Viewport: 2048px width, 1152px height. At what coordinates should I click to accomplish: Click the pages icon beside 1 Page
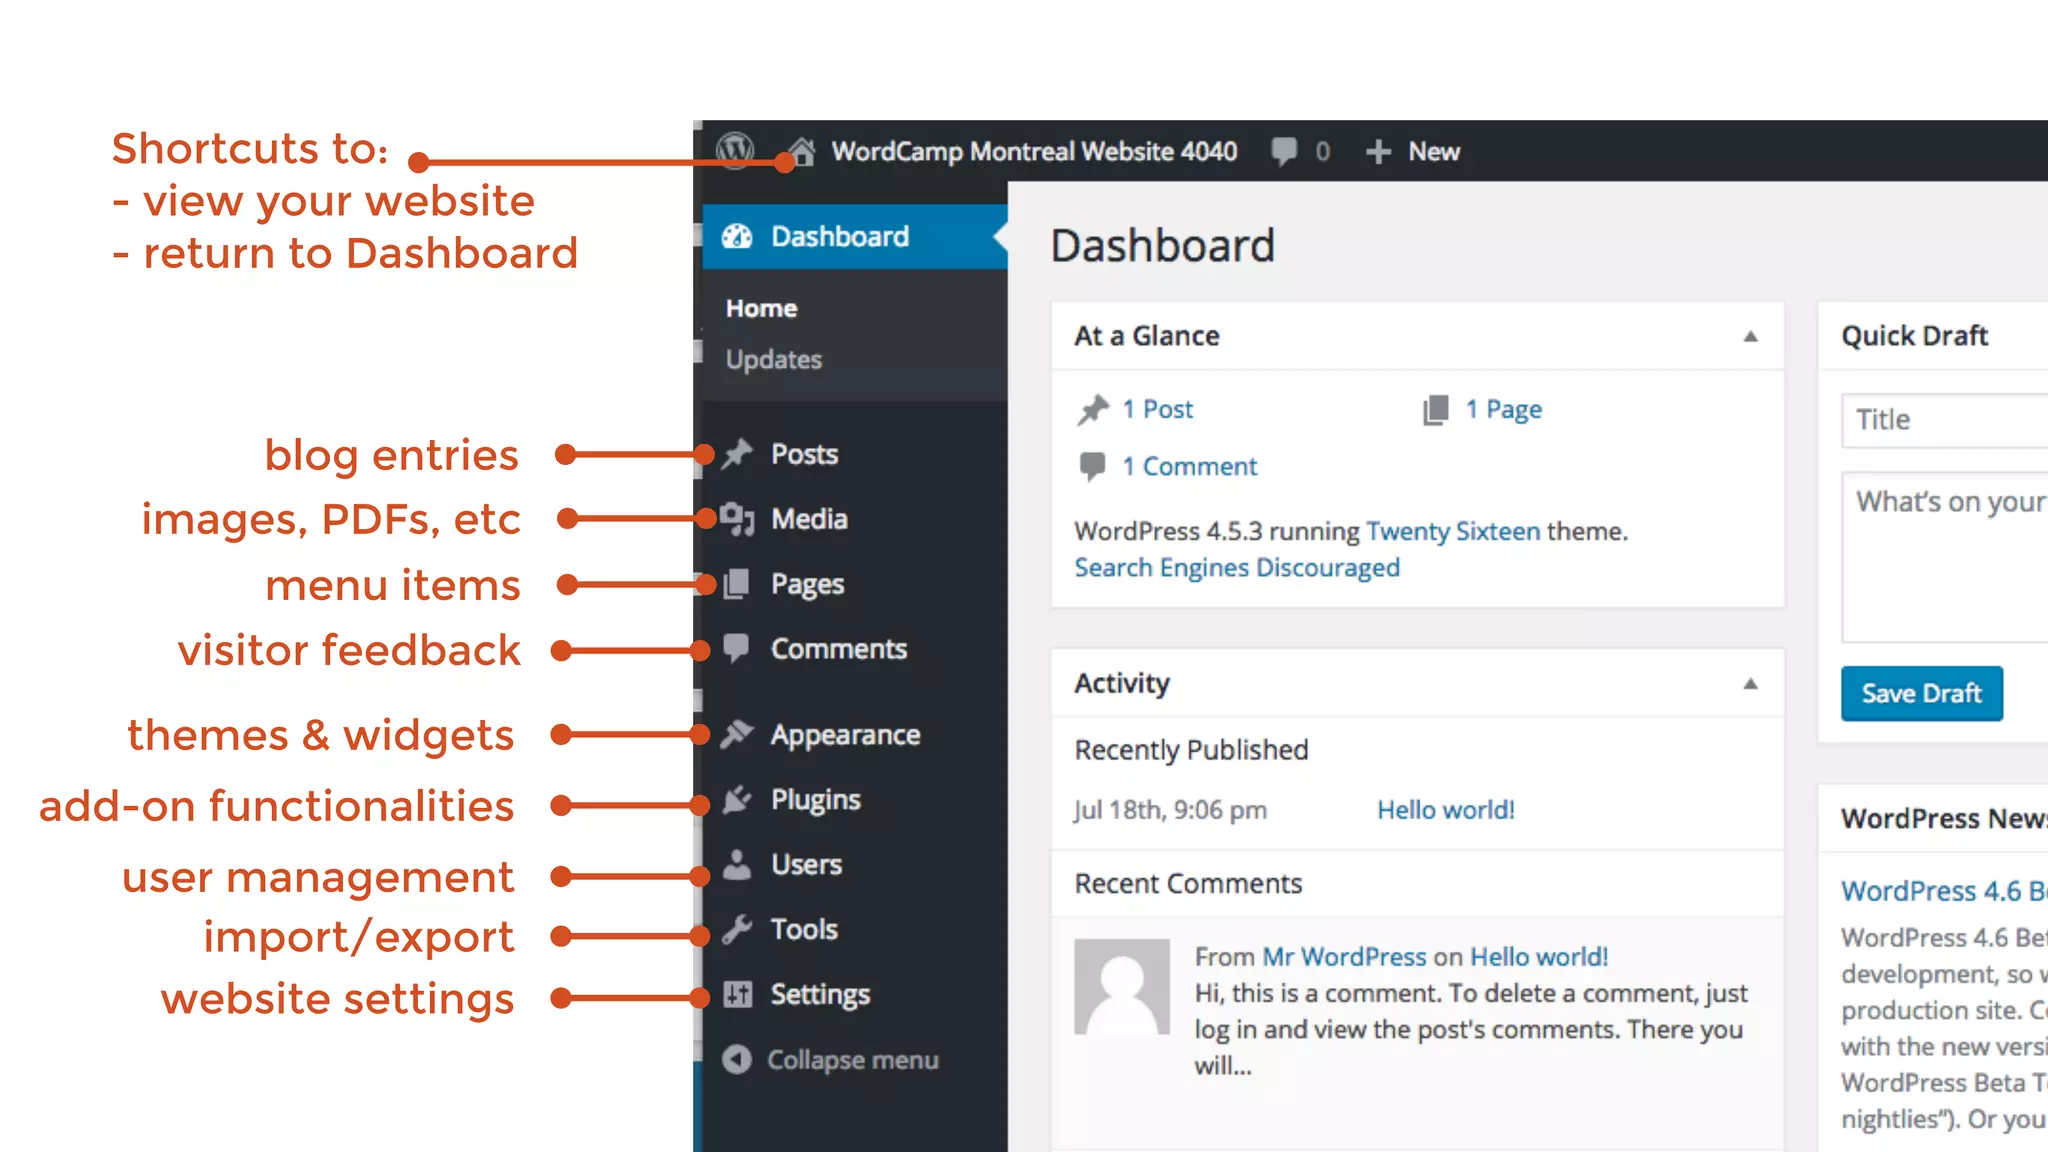pos(1436,410)
